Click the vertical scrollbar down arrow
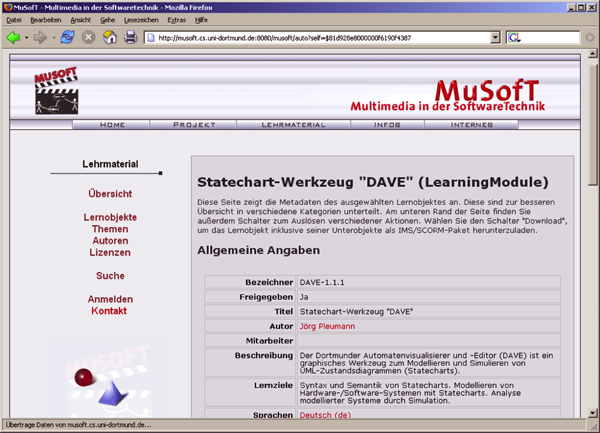 (592, 413)
